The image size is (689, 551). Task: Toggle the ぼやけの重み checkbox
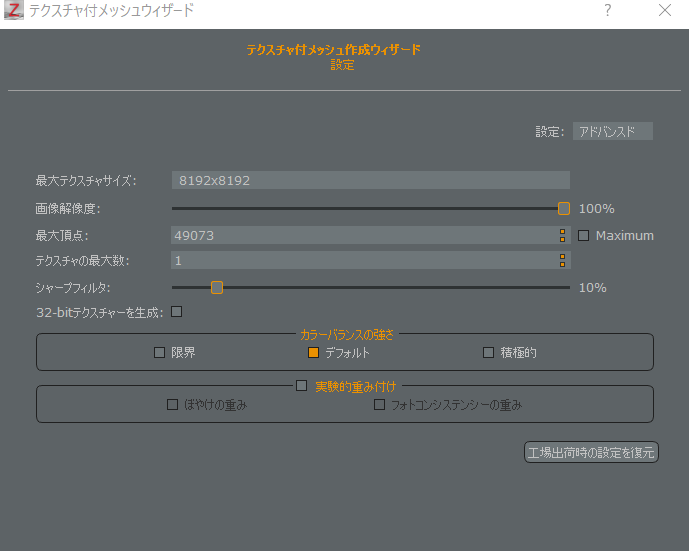point(172,404)
